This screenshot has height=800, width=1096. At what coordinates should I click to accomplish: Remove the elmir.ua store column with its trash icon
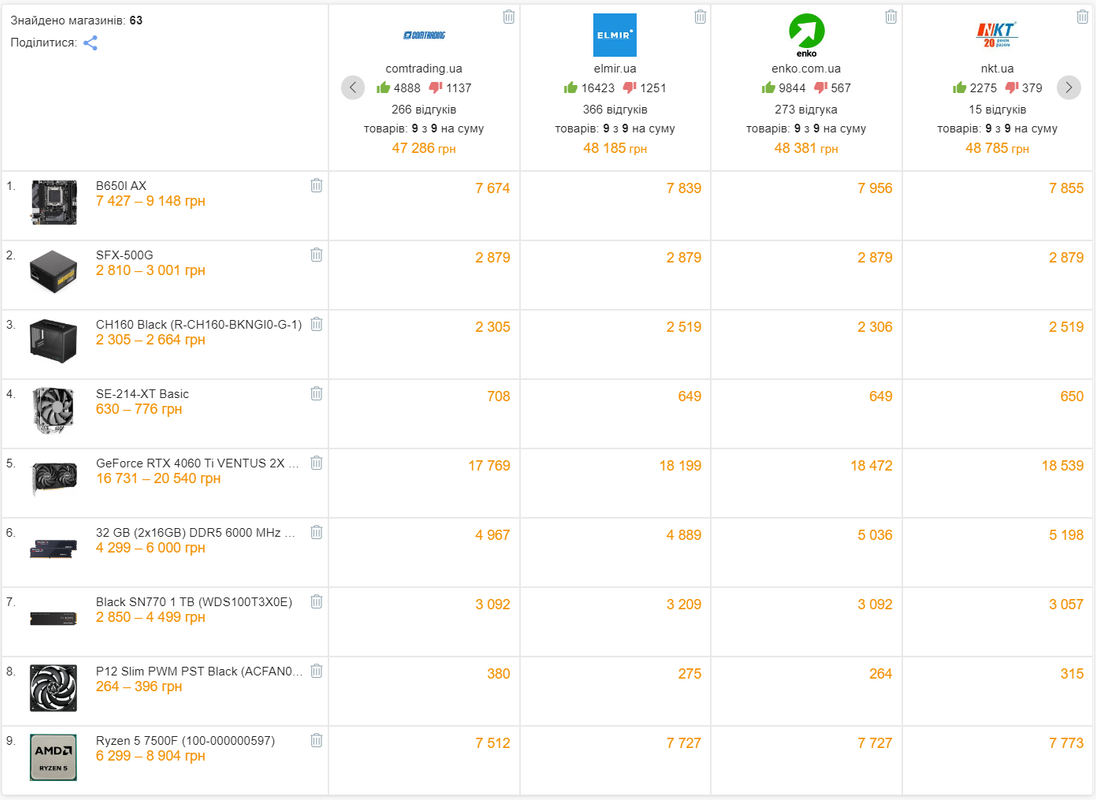click(x=700, y=17)
